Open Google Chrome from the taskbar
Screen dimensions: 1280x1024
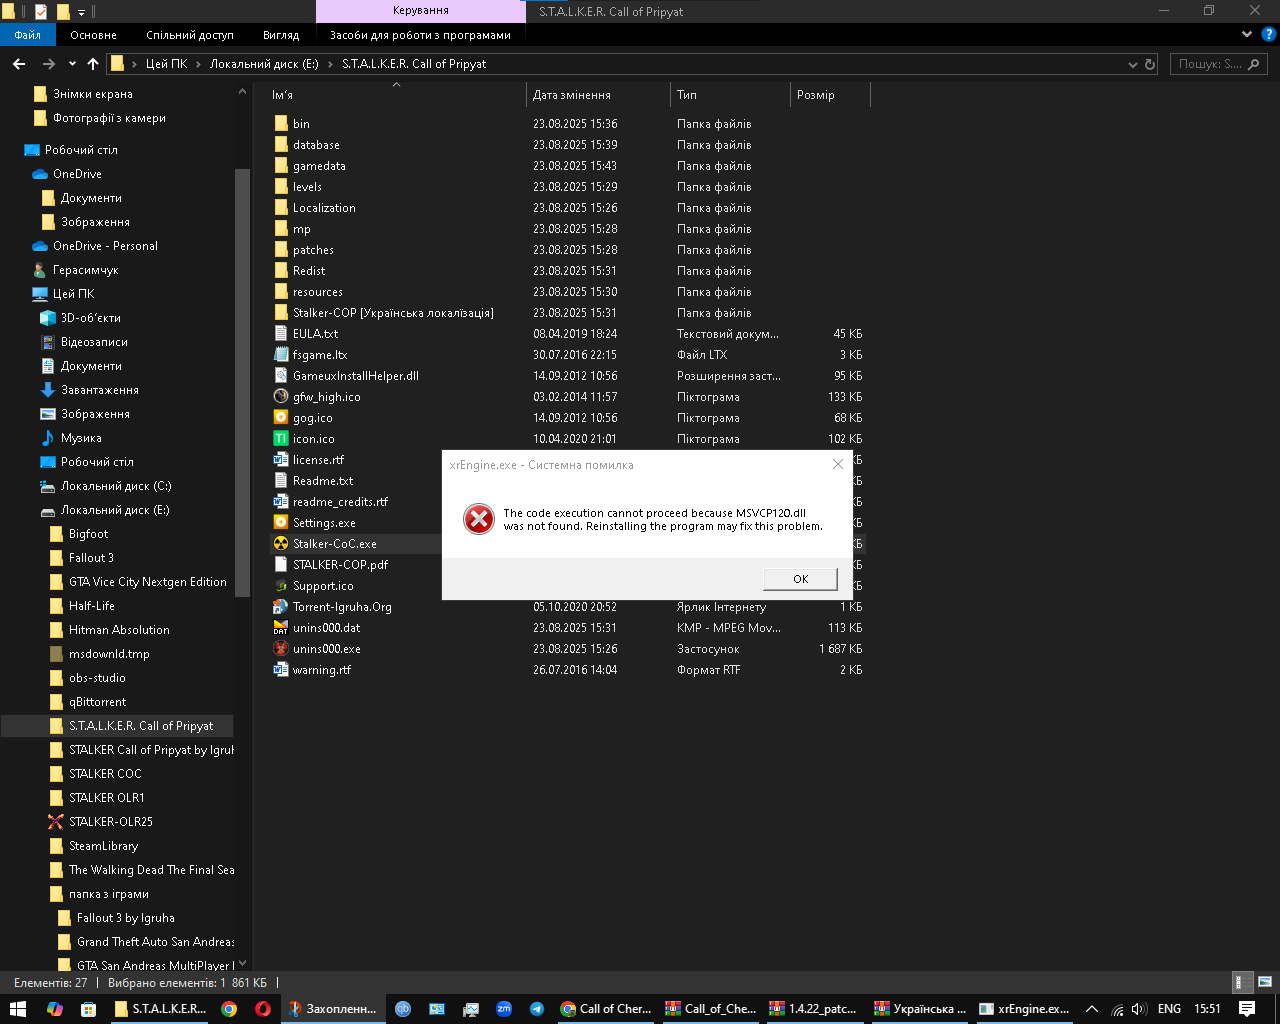[x=229, y=1009]
